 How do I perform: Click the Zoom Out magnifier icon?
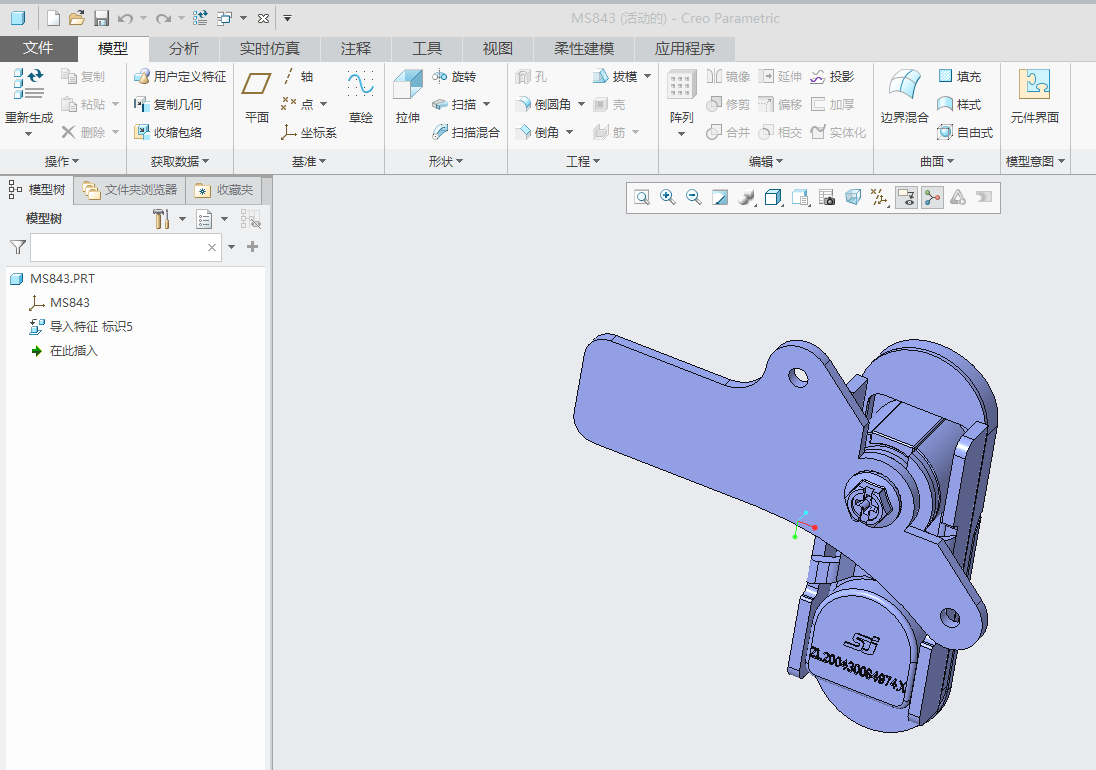tap(693, 198)
